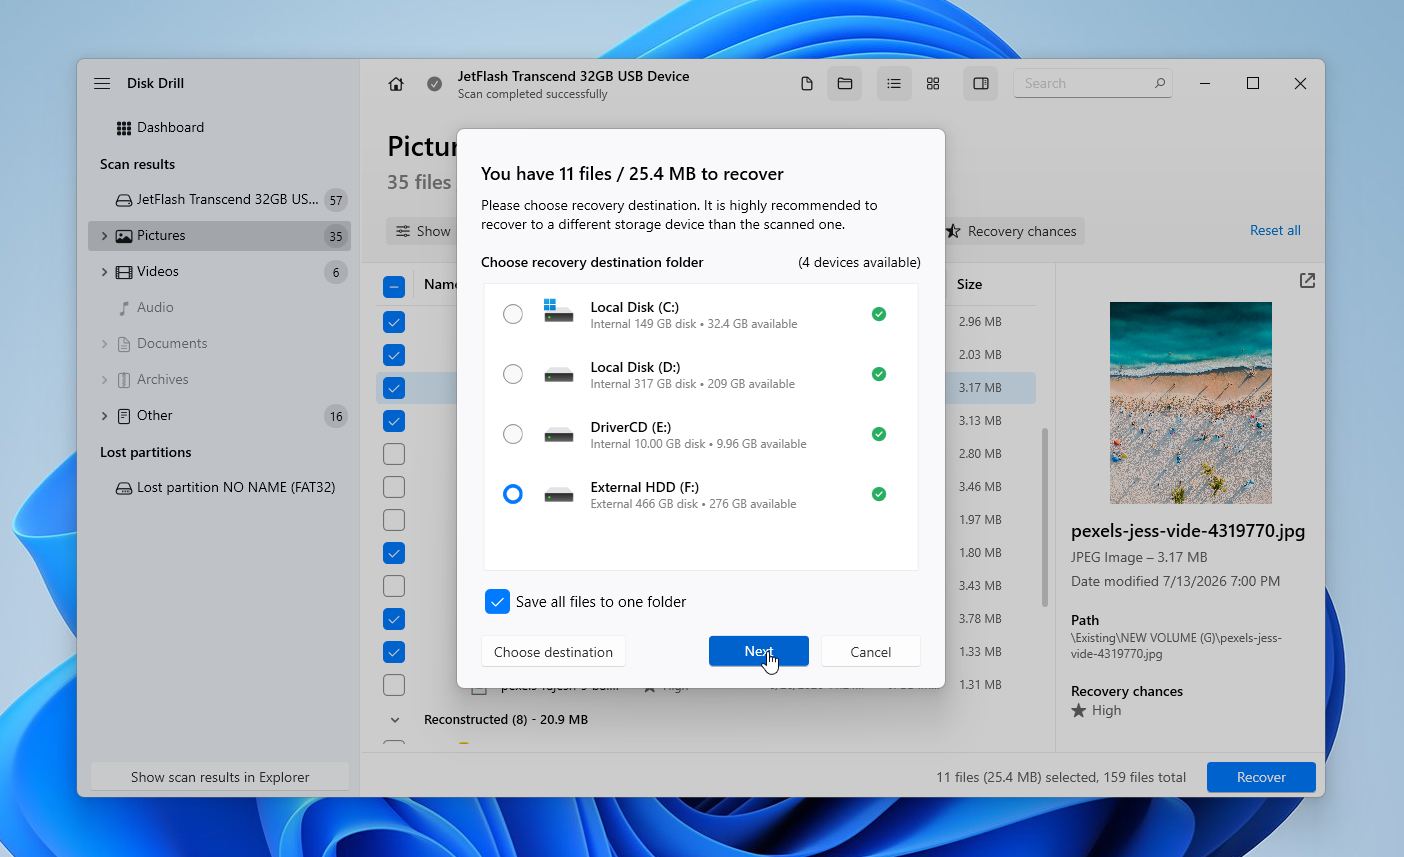Select Local Disk (D:) radio button
Screen dimensions: 1404x857
click(x=513, y=374)
